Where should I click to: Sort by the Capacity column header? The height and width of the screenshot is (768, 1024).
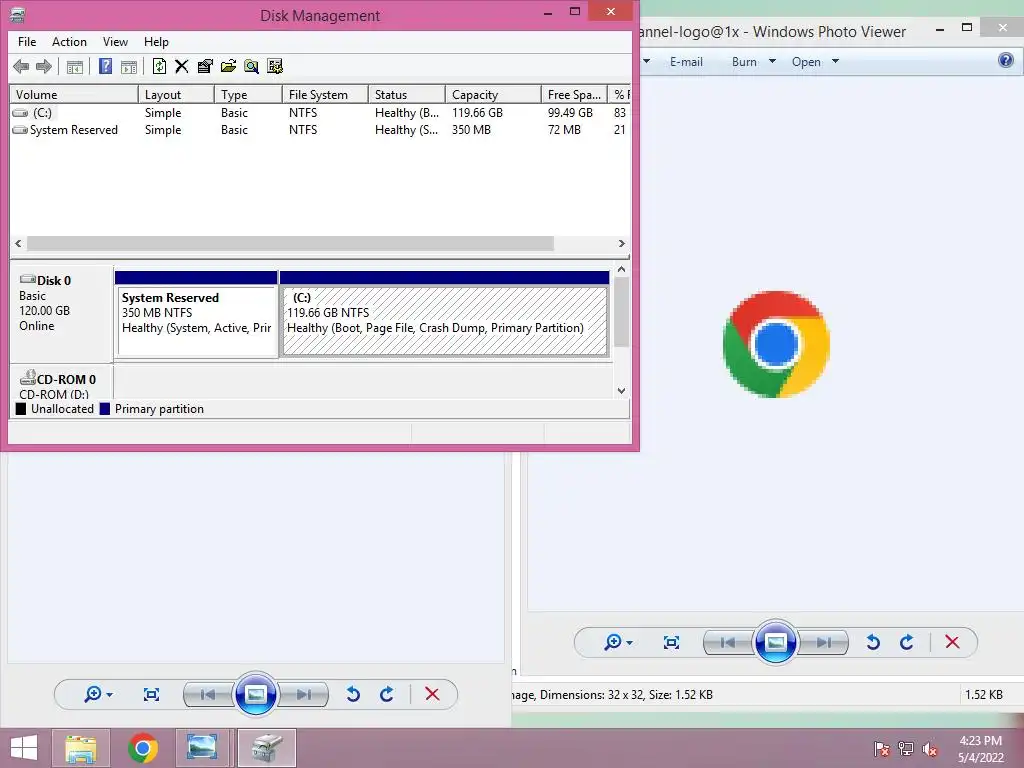[x=493, y=95]
